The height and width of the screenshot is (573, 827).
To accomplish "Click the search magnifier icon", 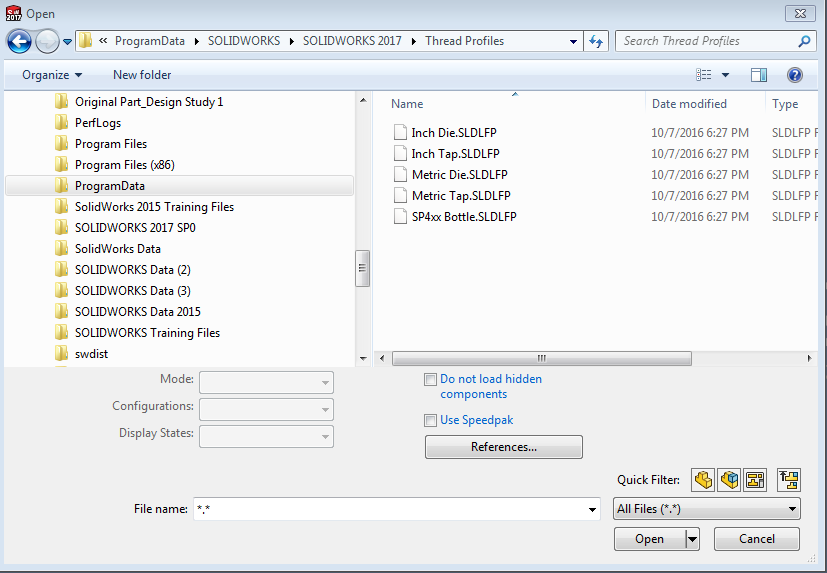I will (804, 41).
